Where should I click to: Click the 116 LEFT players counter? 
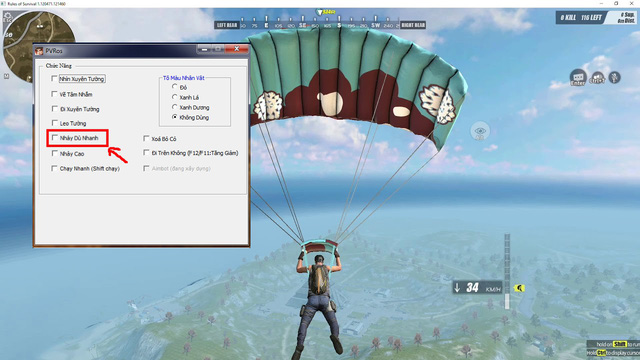click(591, 18)
